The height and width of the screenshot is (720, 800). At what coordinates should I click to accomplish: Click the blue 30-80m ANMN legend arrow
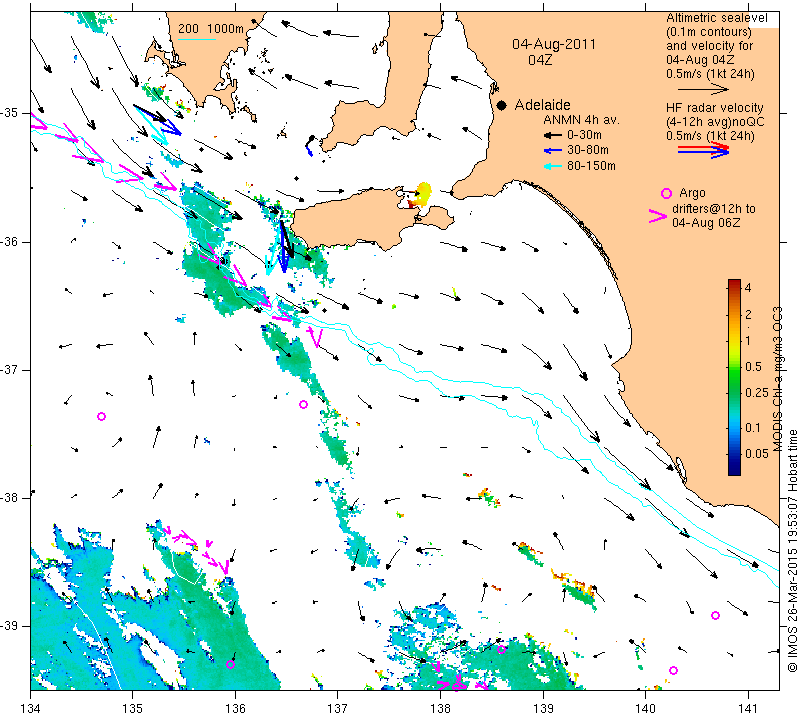pyautogui.click(x=552, y=151)
